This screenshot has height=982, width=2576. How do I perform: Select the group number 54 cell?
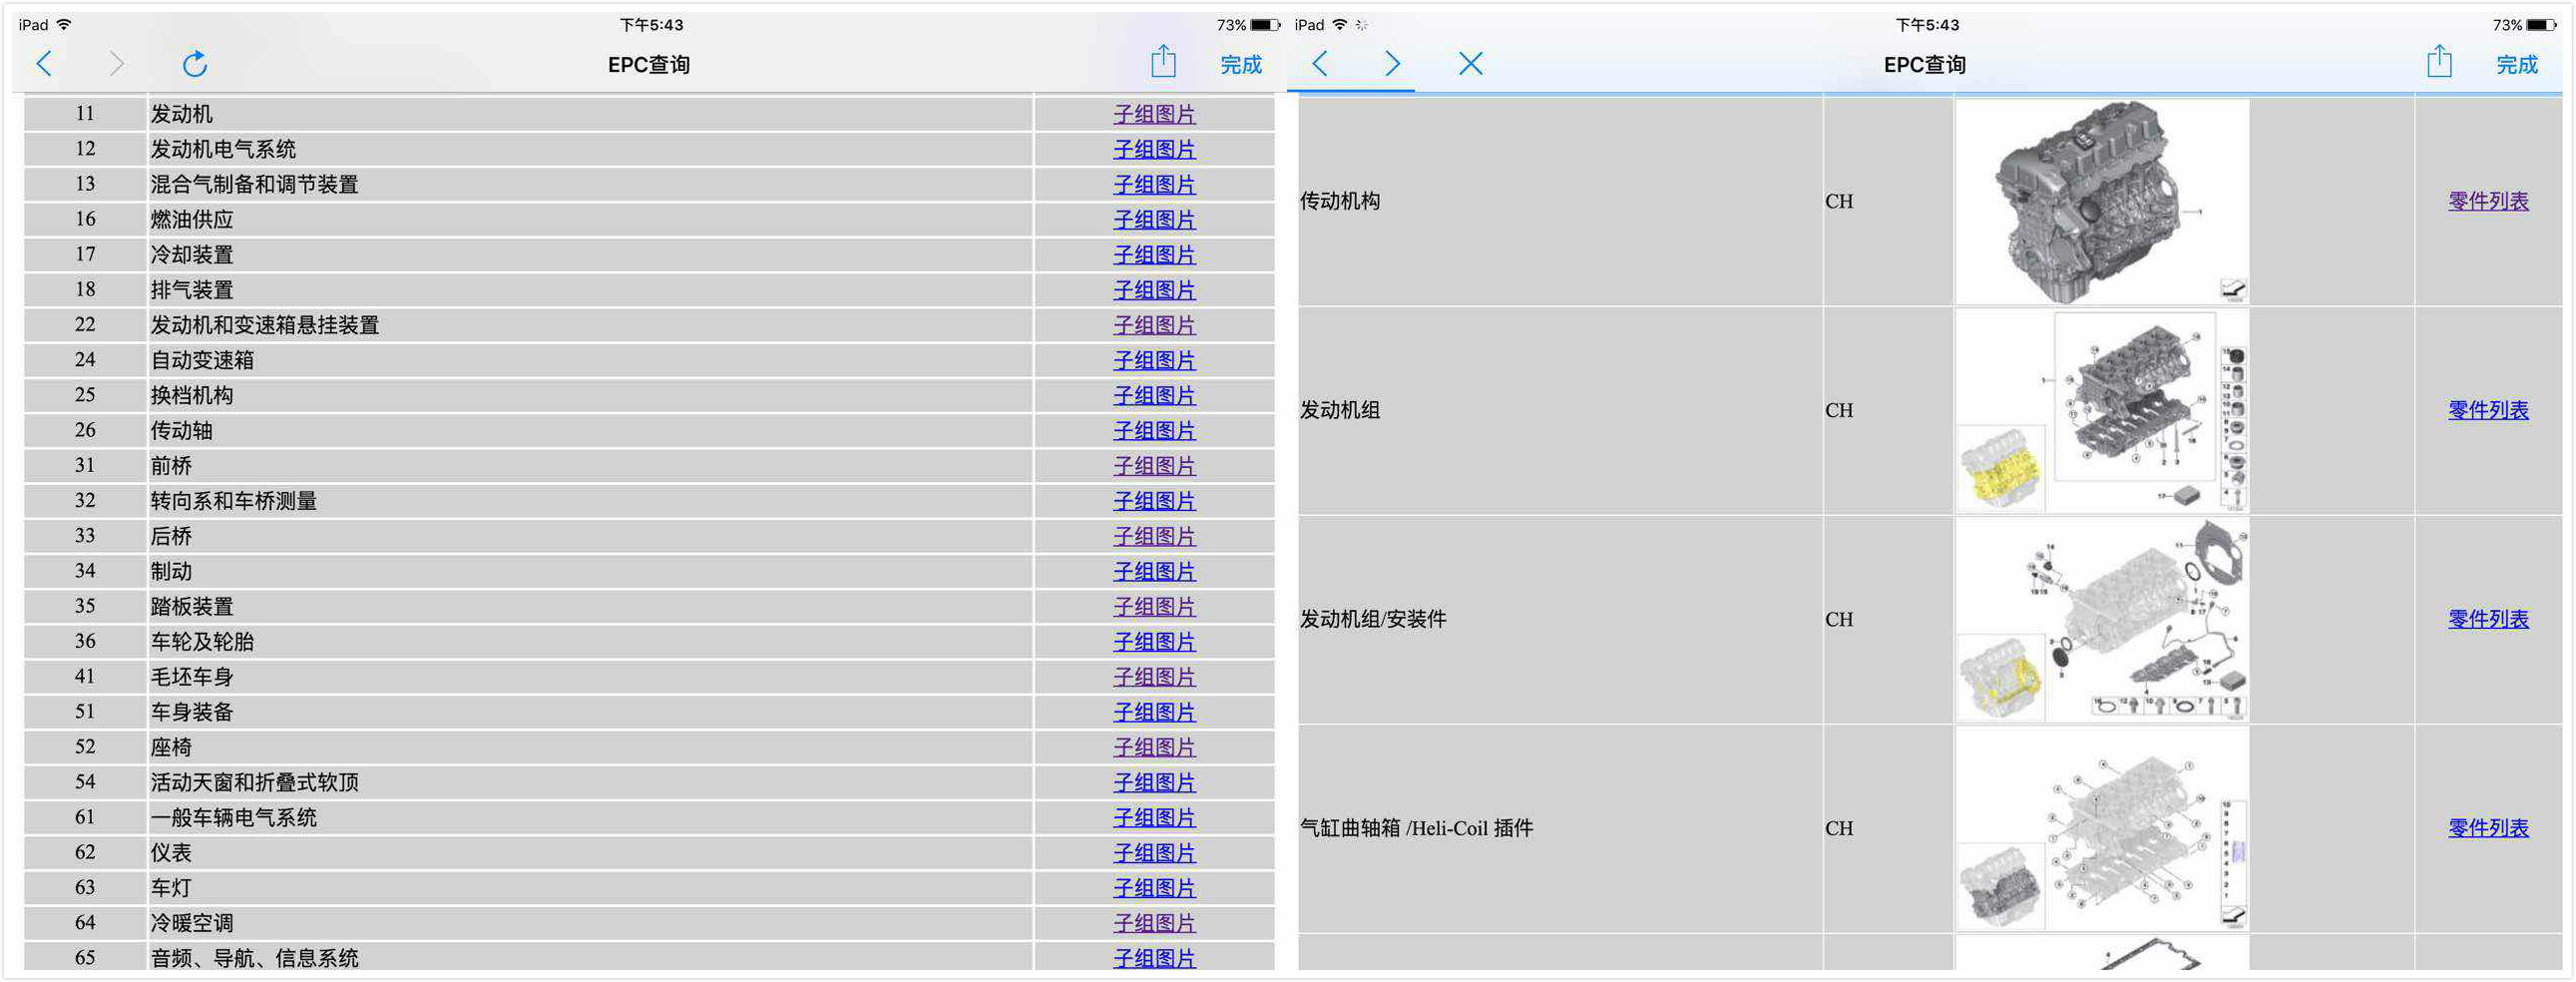pyautogui.click(x=85, y=782)
